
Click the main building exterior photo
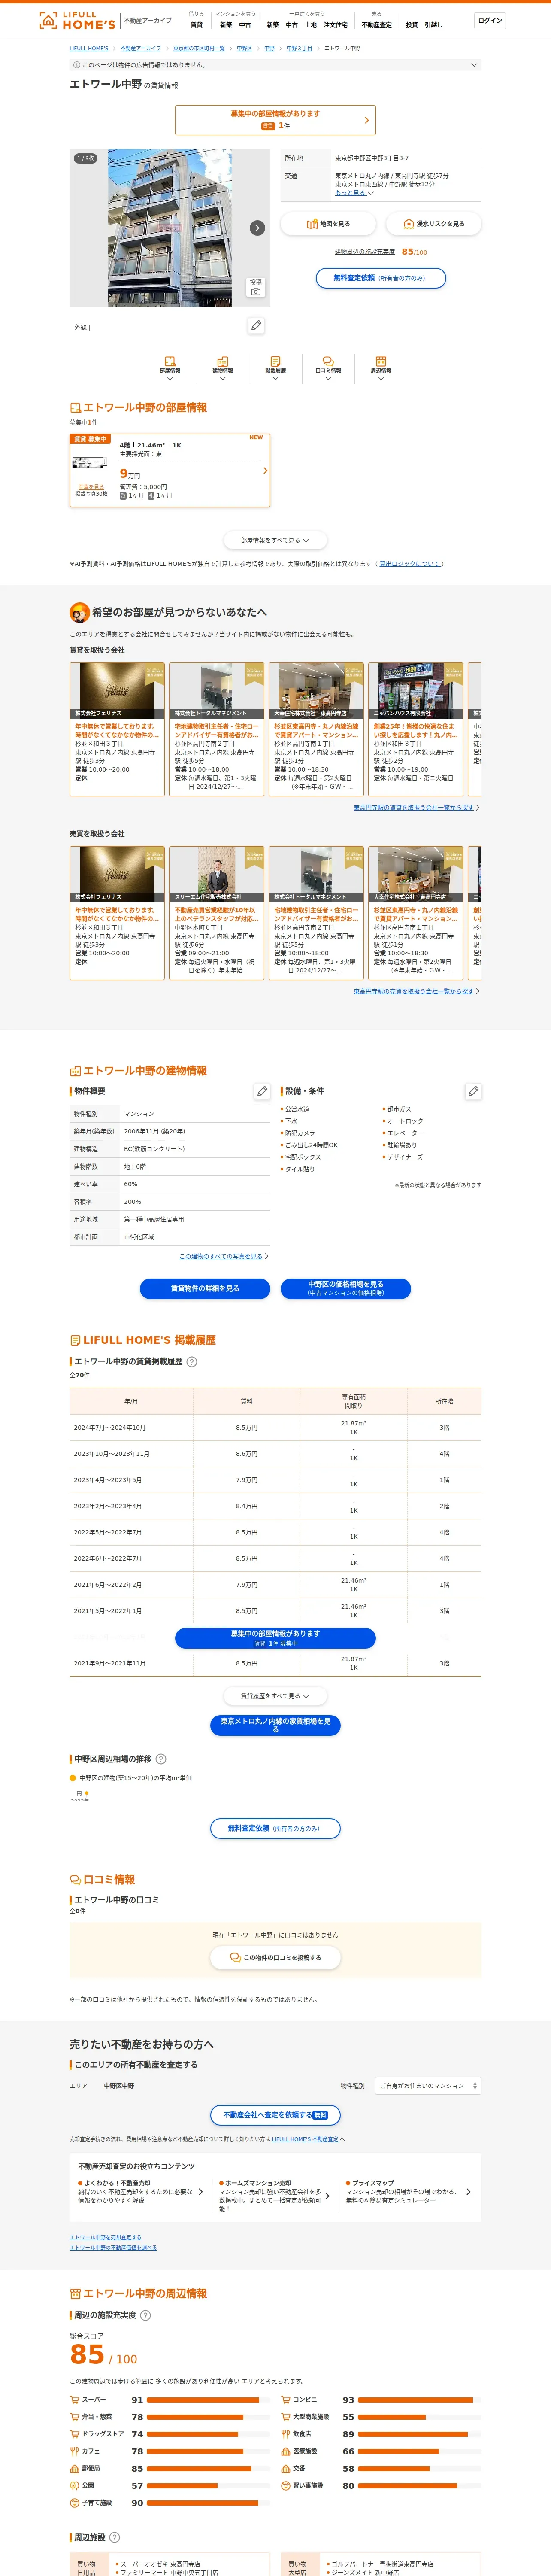point(169,228)
